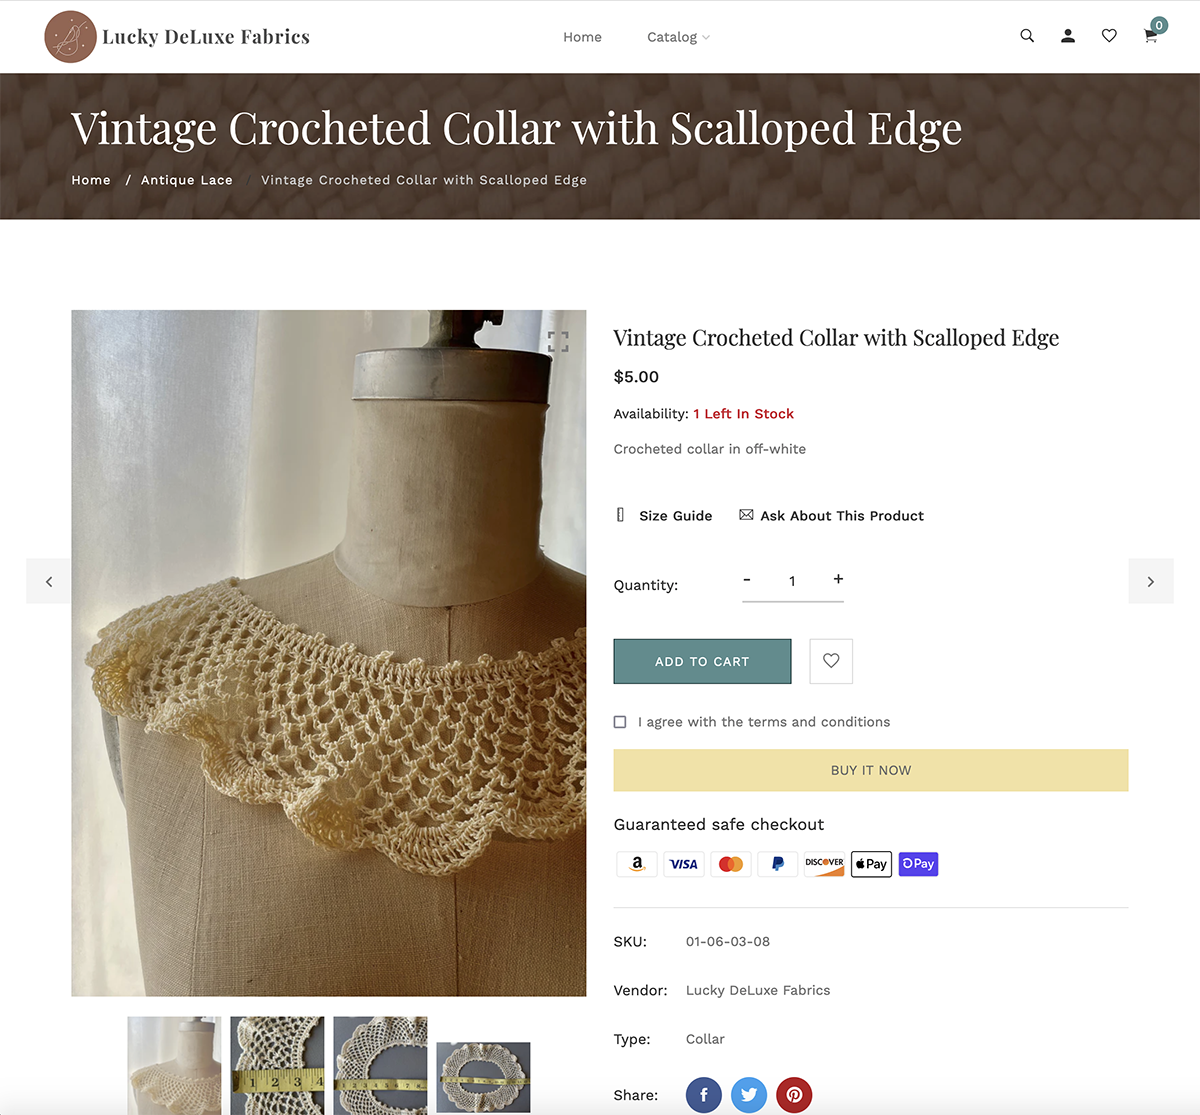Add item to wishlist heart button
Viewport: 1200px width, 1115px height.
(x=831, y=661)
